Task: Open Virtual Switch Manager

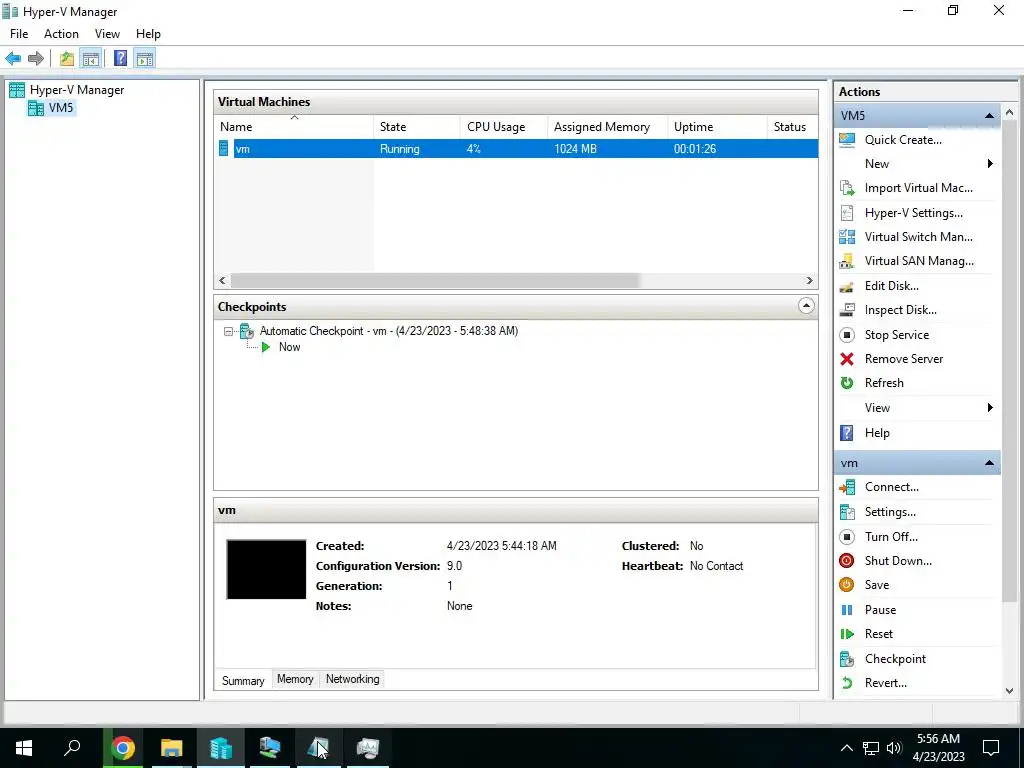Action: [x=918, y=237]
